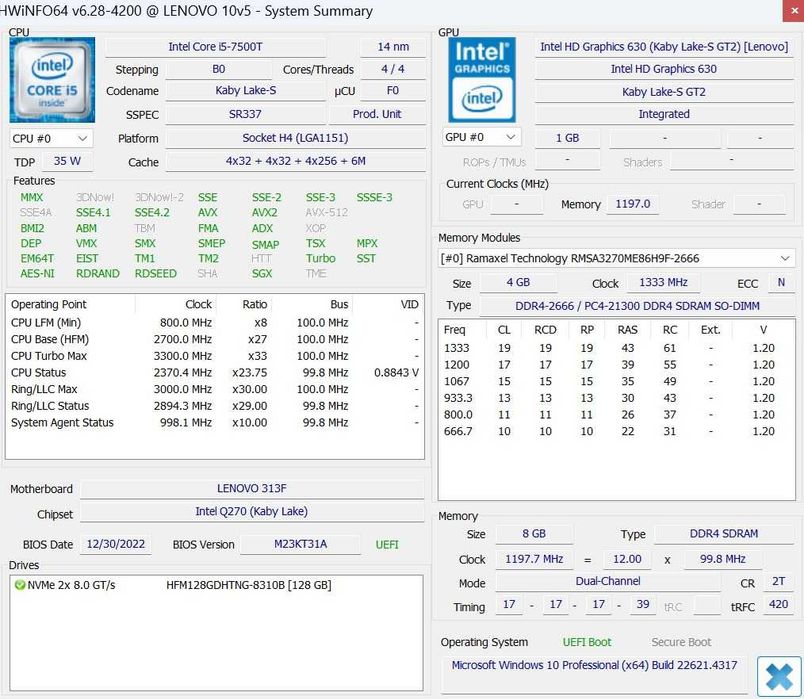This screenshot has height=699, width=804.
Task: Click the Socket H4 (LGA1151) platform field
Action: pyautogui.click(x=295, y=138)
